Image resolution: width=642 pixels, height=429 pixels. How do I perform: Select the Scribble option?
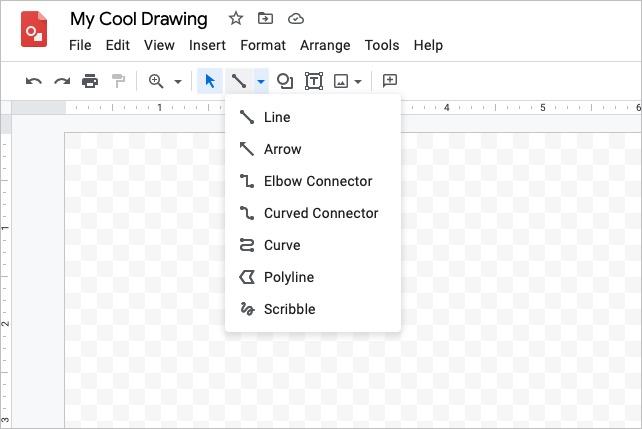coord(313,309)
